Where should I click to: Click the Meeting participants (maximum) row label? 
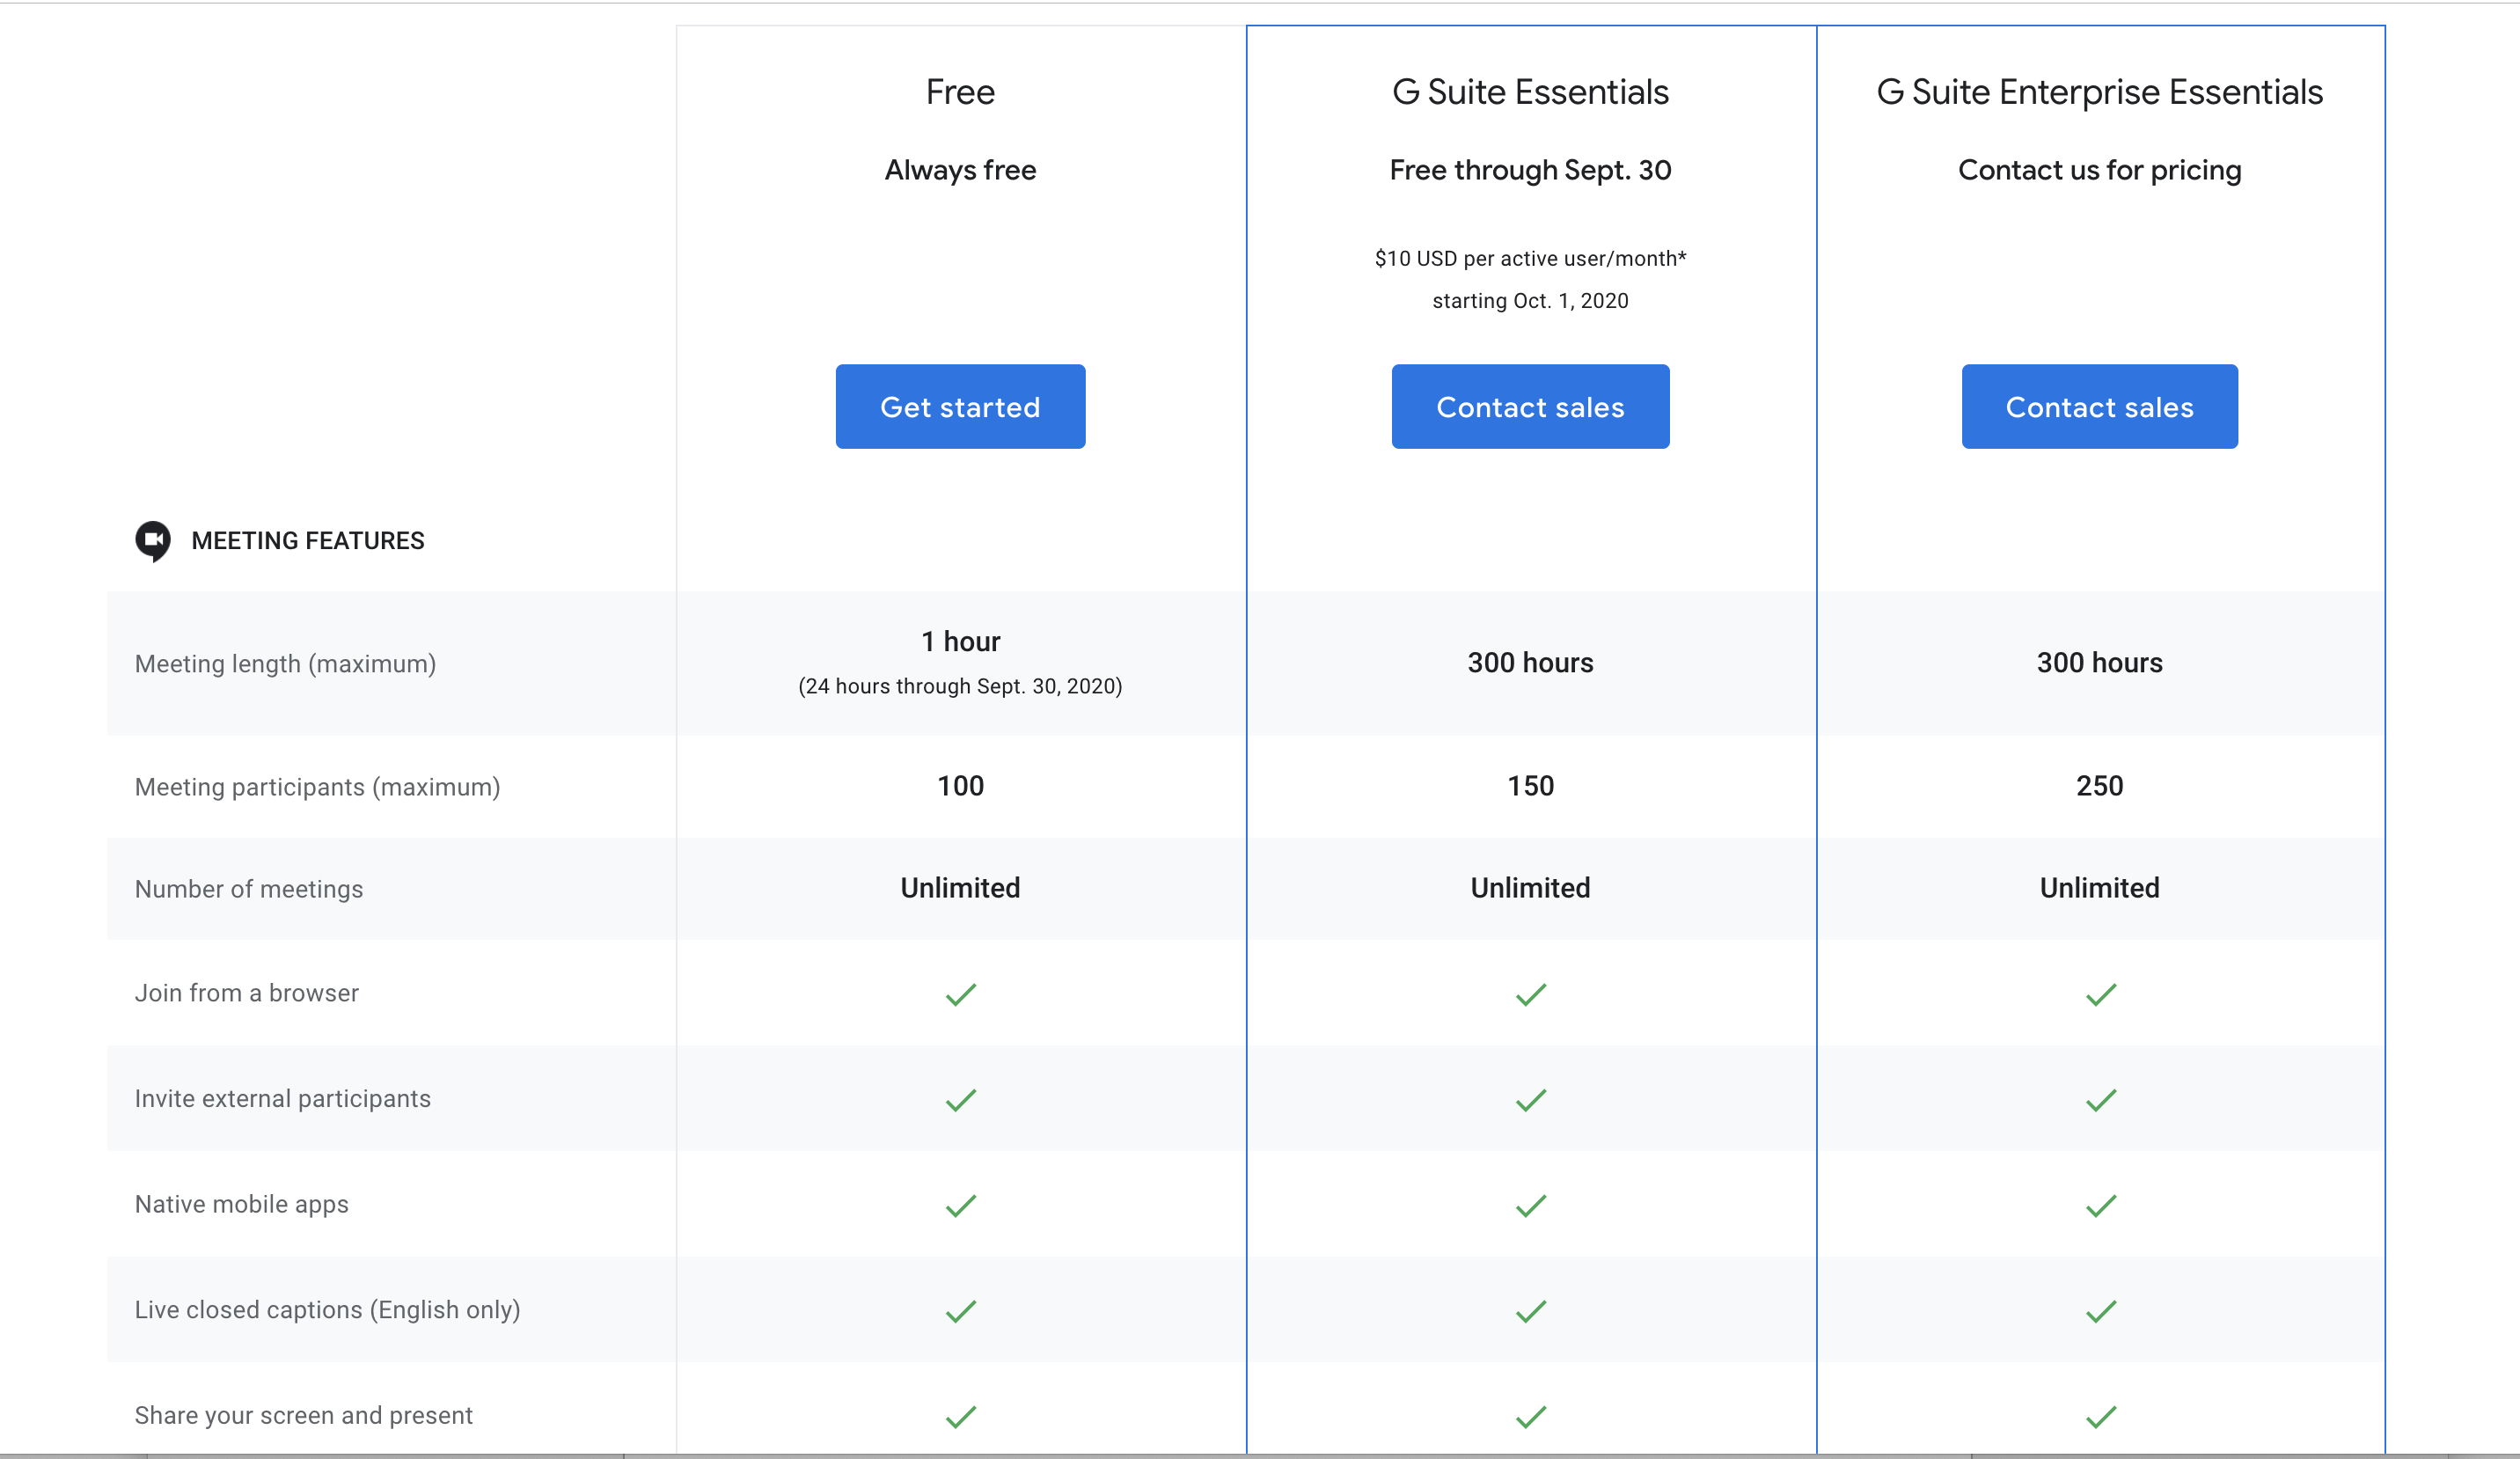(317, 787)
